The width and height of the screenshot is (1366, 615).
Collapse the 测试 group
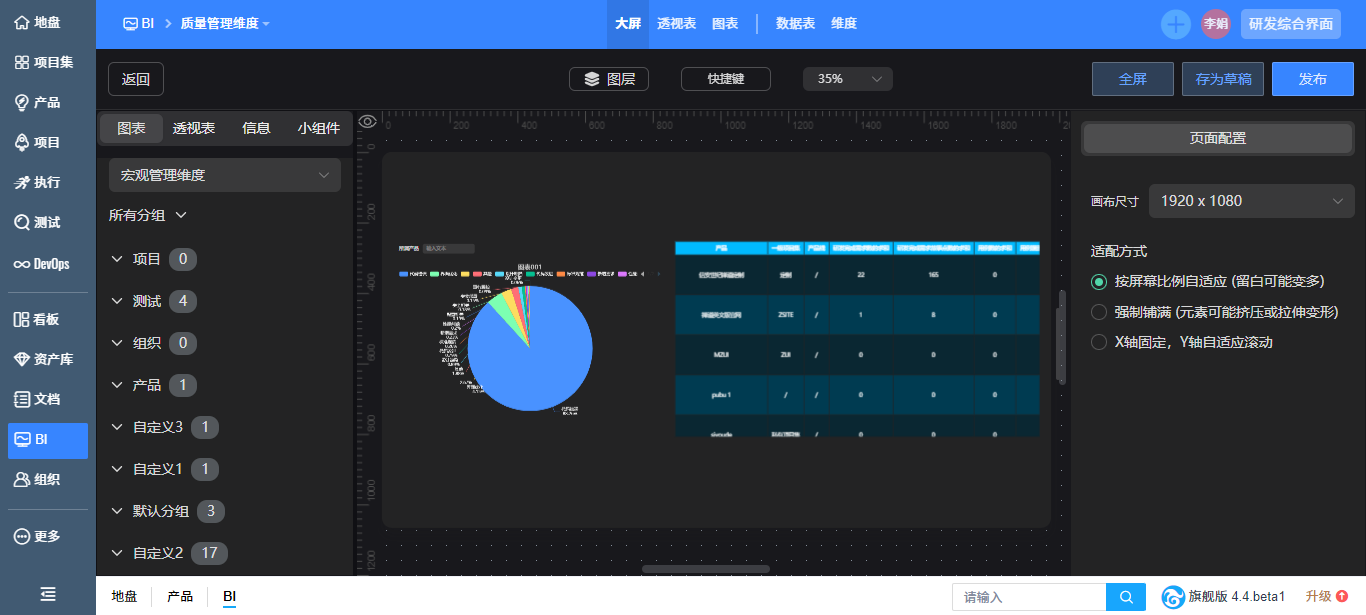pyautogui.click(x=117, y=301)
